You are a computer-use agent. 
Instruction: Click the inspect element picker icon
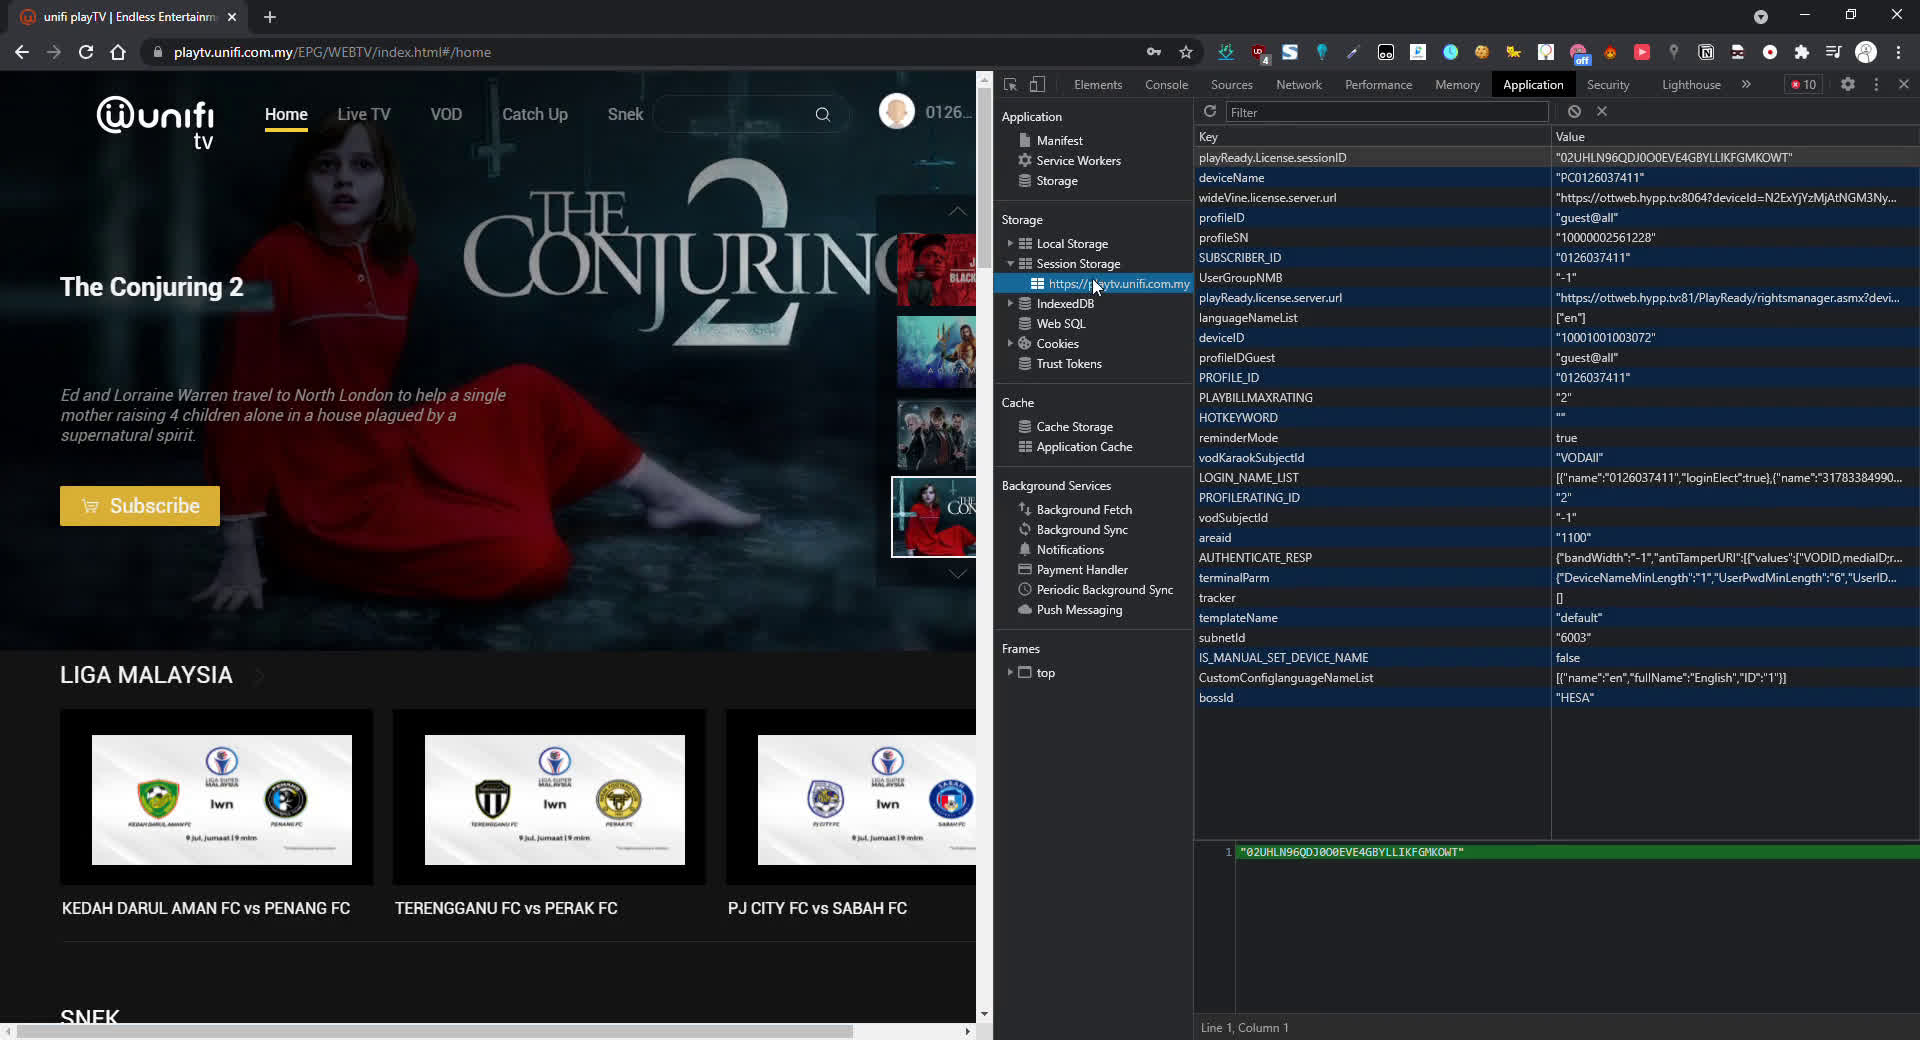[1010, 85]
